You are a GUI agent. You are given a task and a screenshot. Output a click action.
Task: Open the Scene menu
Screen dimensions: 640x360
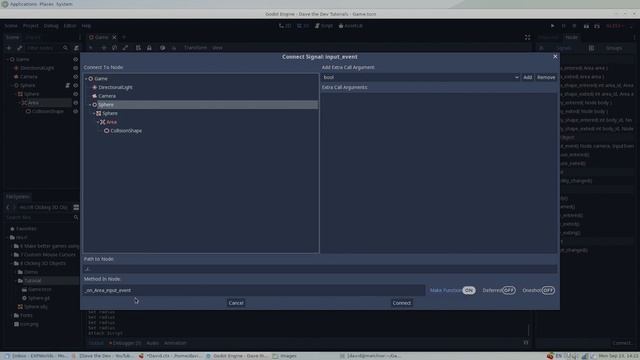[x=11, y=26]
